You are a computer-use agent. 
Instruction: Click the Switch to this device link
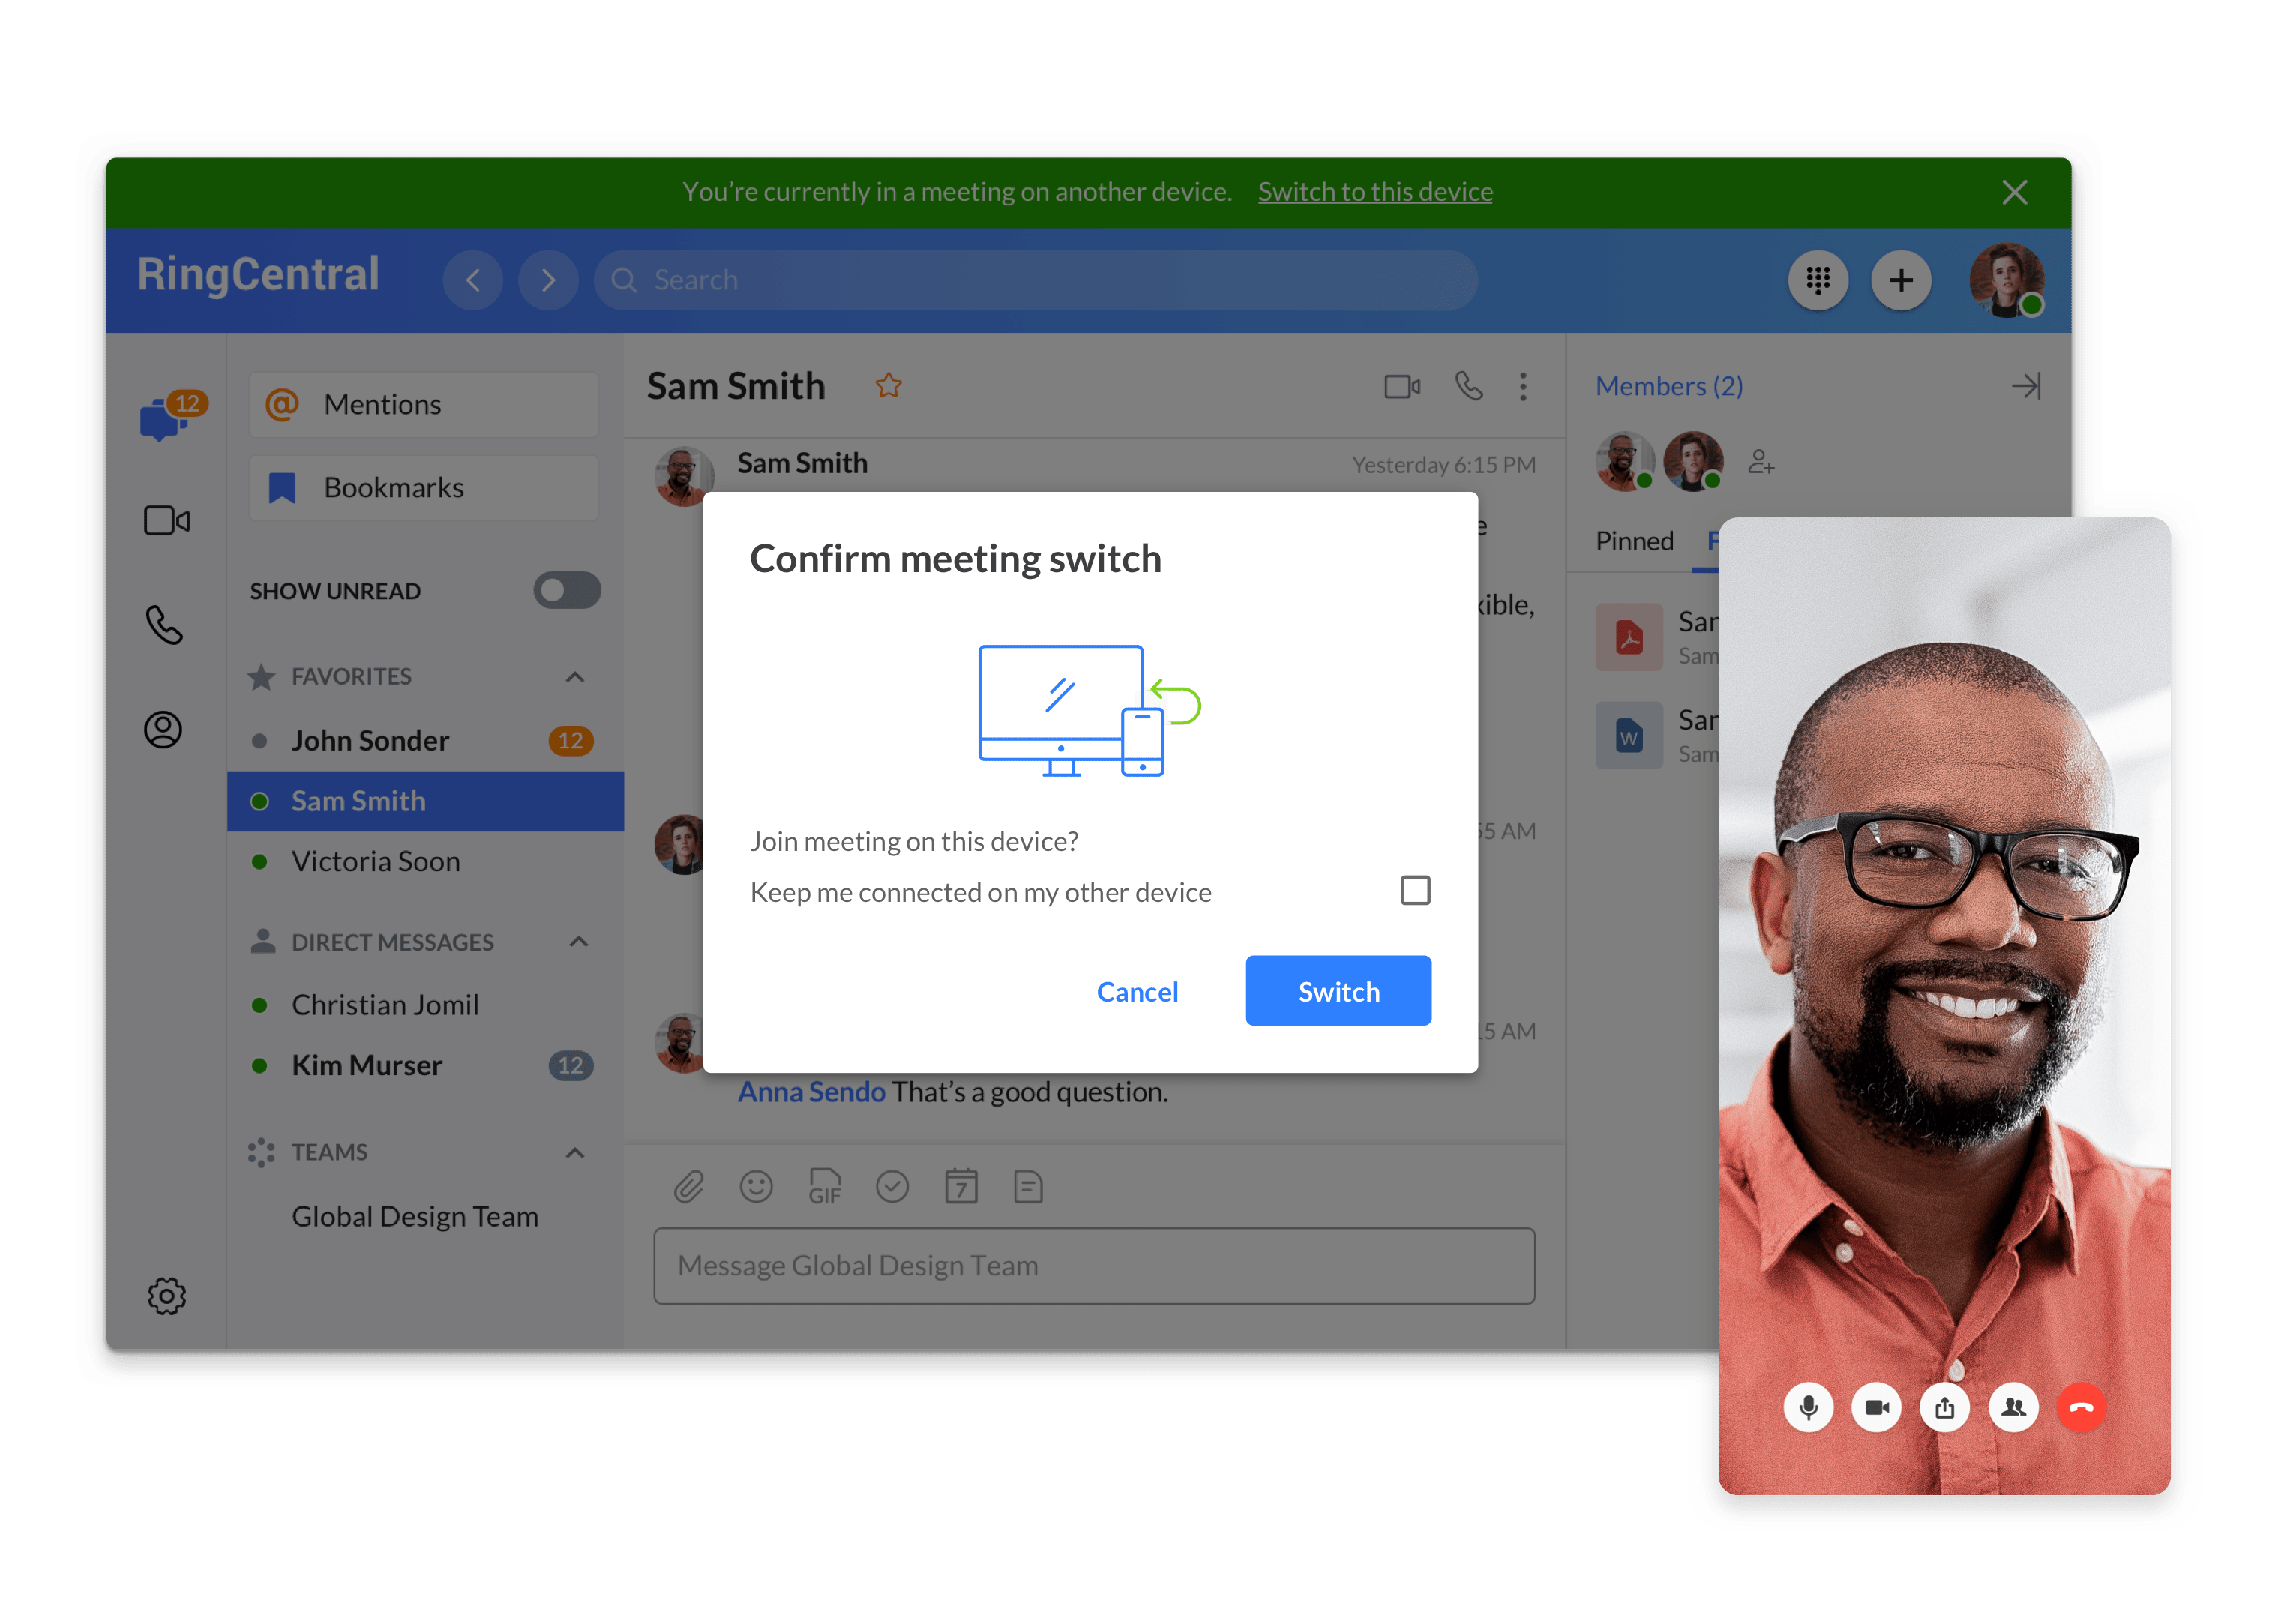pos(1375,192)
